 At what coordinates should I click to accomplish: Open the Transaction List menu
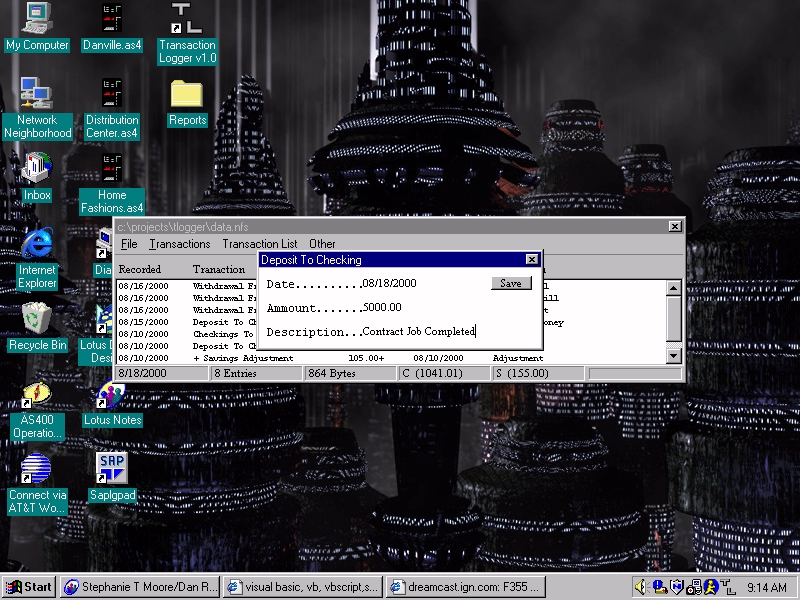coord(259,244)
